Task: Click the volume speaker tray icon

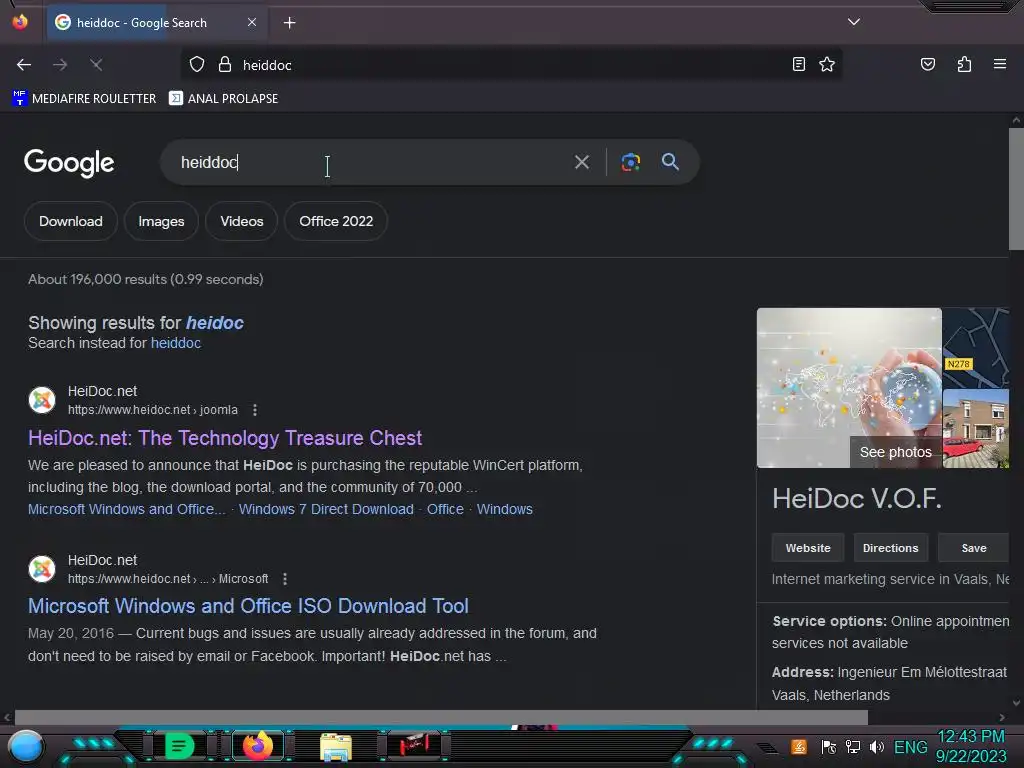Action: [876, 746]
